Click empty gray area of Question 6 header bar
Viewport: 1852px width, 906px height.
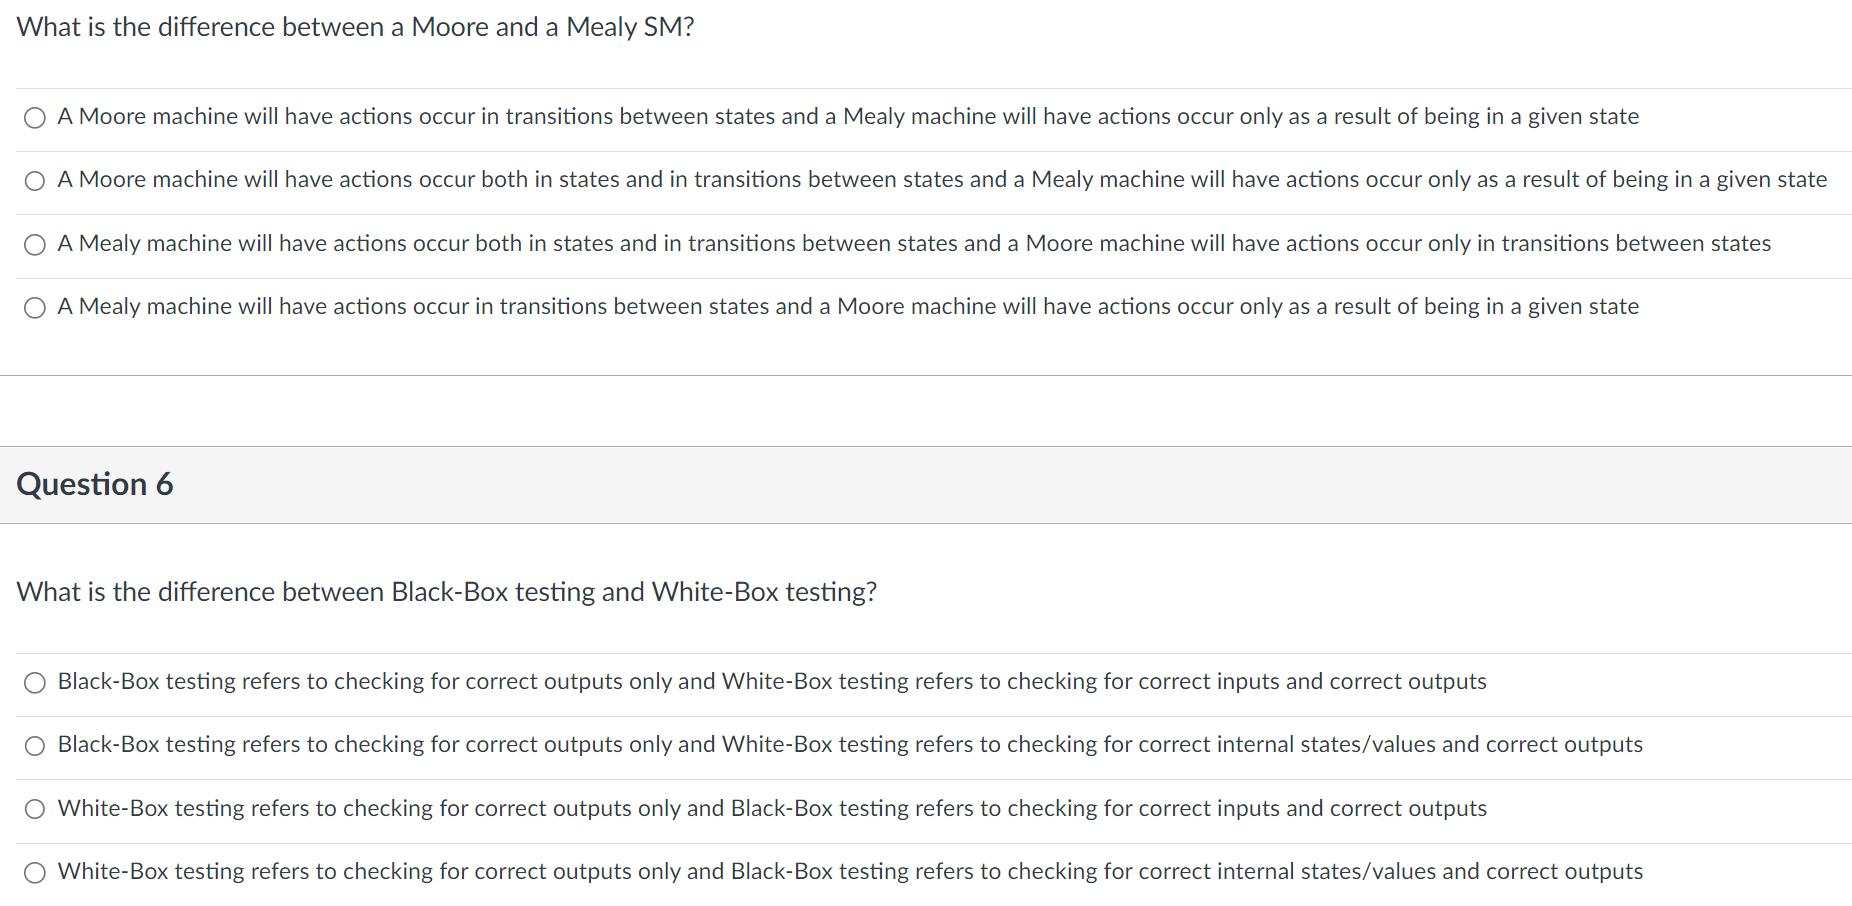pos(1000,485)
